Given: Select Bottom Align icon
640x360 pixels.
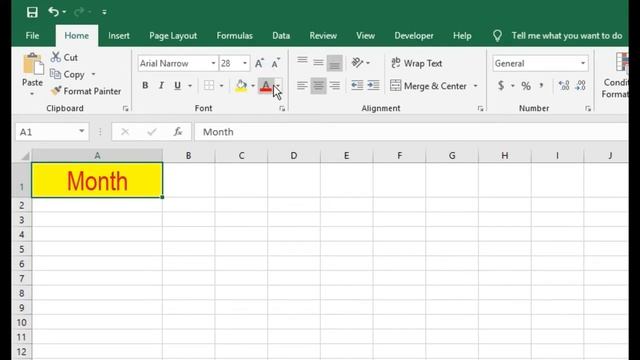Looking at the screenshot, I should (334, 63).
